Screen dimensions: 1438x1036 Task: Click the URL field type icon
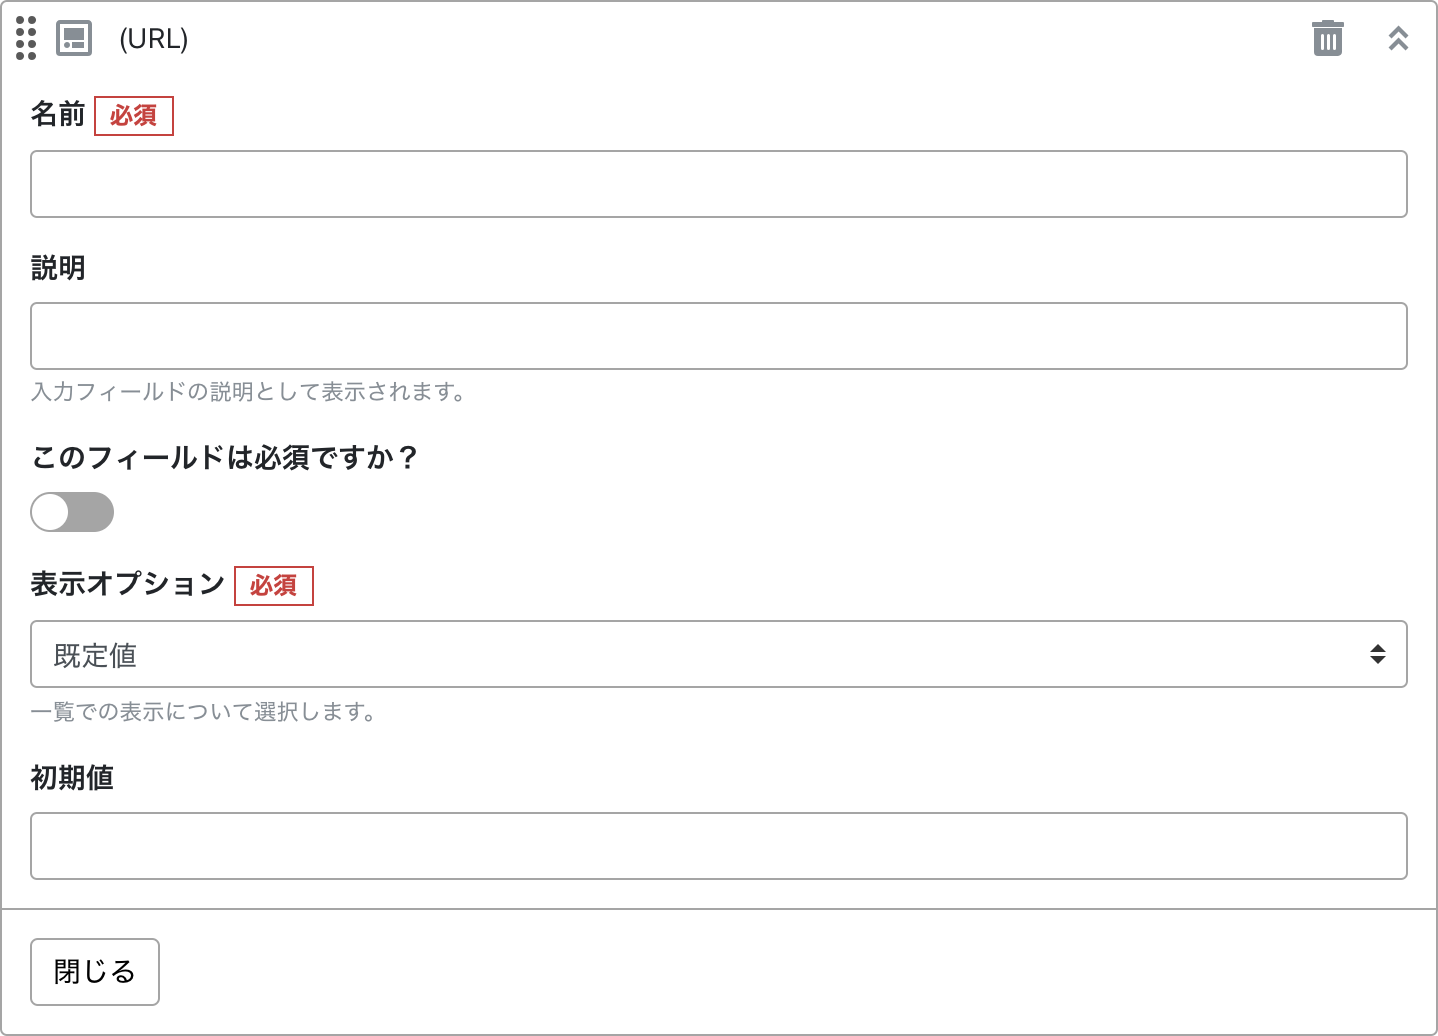coord(74,38)
